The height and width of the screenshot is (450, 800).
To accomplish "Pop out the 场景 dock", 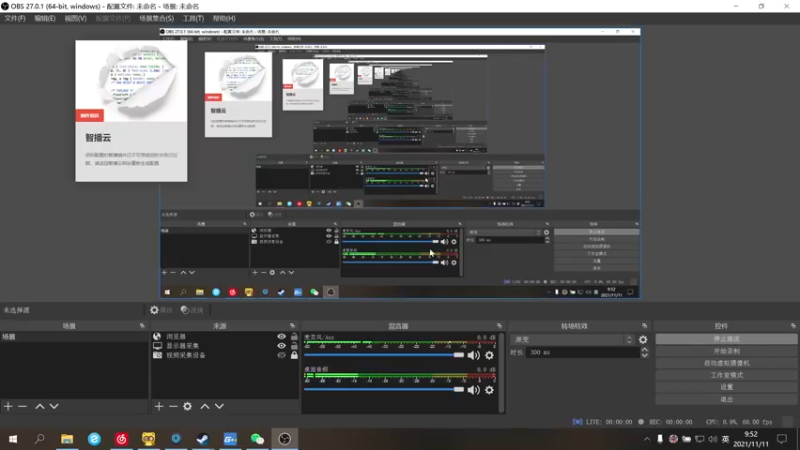I will (x=142, y=326).
